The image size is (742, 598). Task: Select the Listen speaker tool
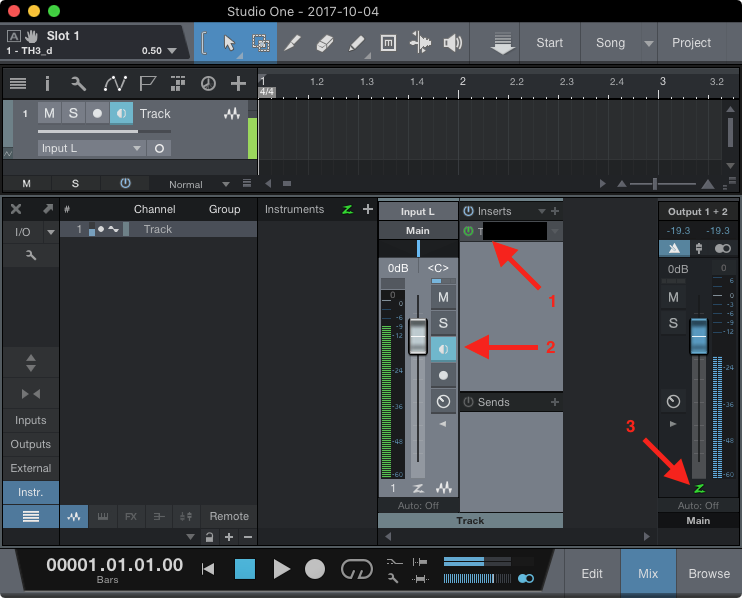(452, 43)
